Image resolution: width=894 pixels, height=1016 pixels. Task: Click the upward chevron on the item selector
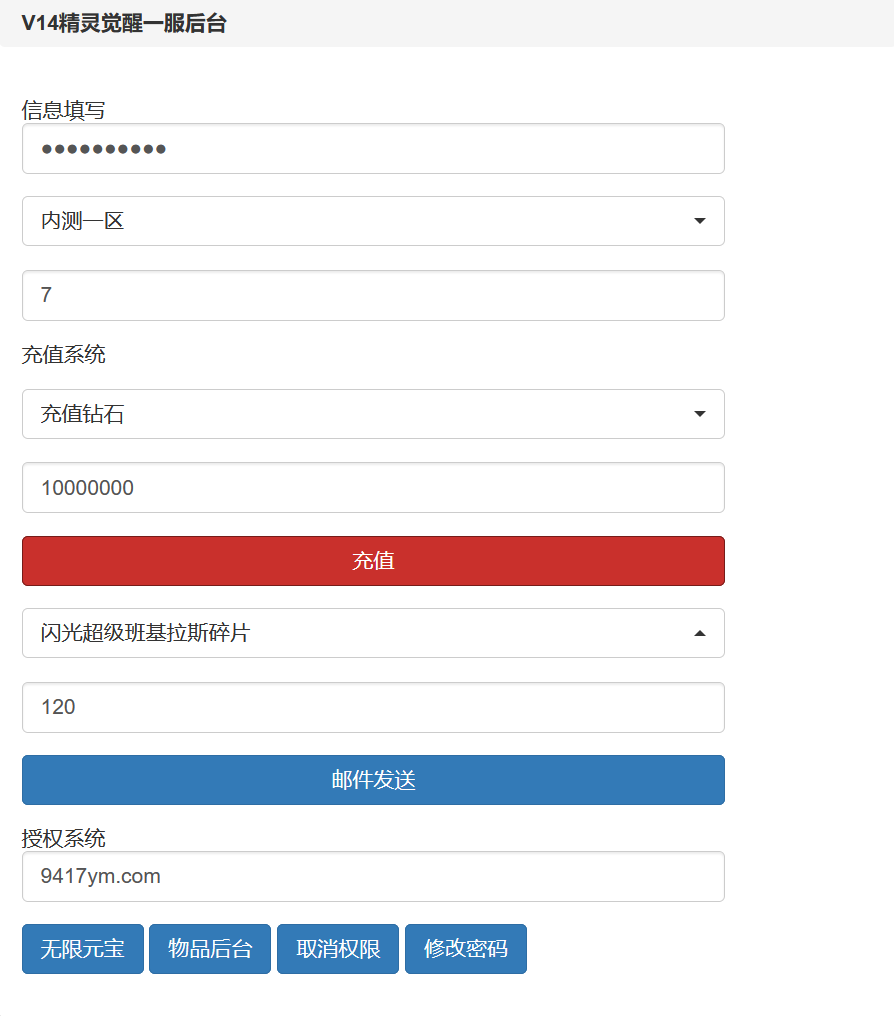coord(699,633)
